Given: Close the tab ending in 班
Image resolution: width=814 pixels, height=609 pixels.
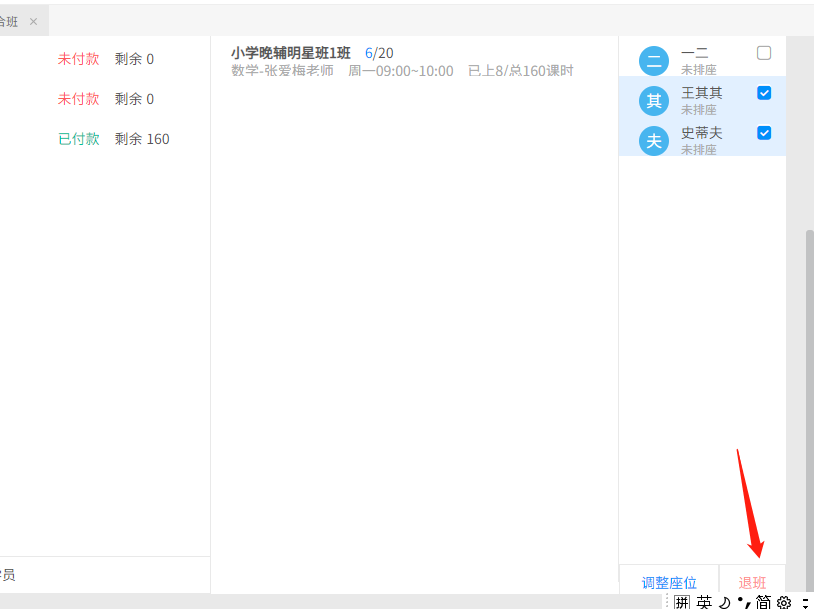Looking at the screenshot, I should (33, 21).
